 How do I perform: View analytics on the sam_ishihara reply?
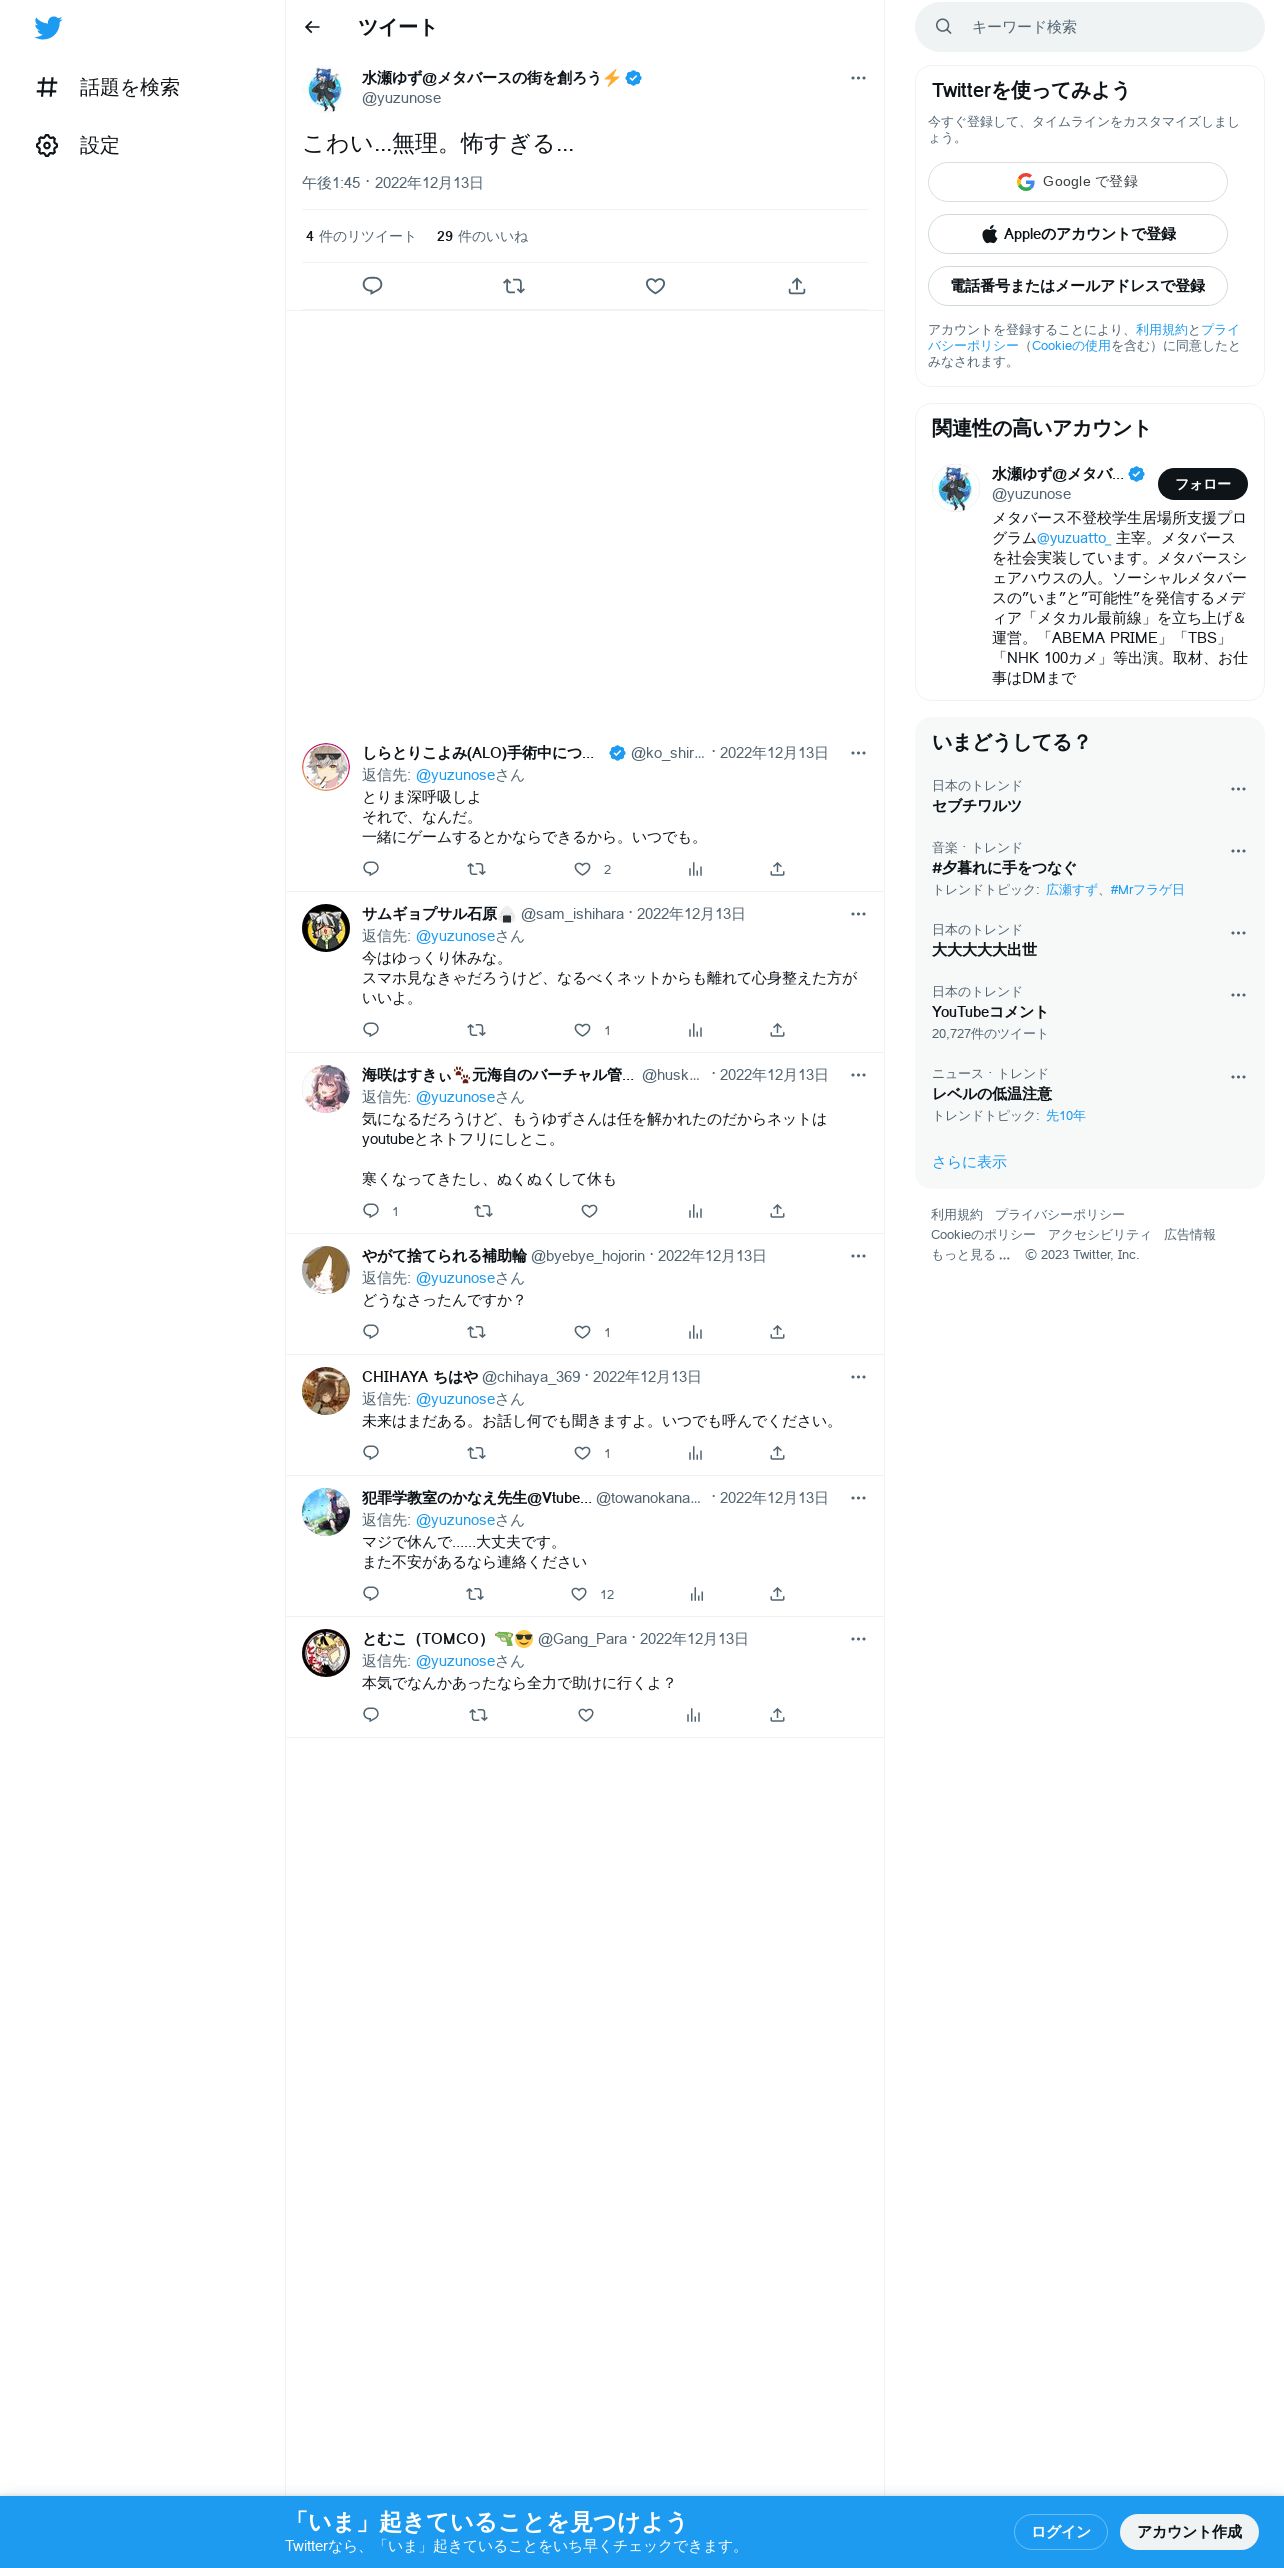pos(695,1030)
